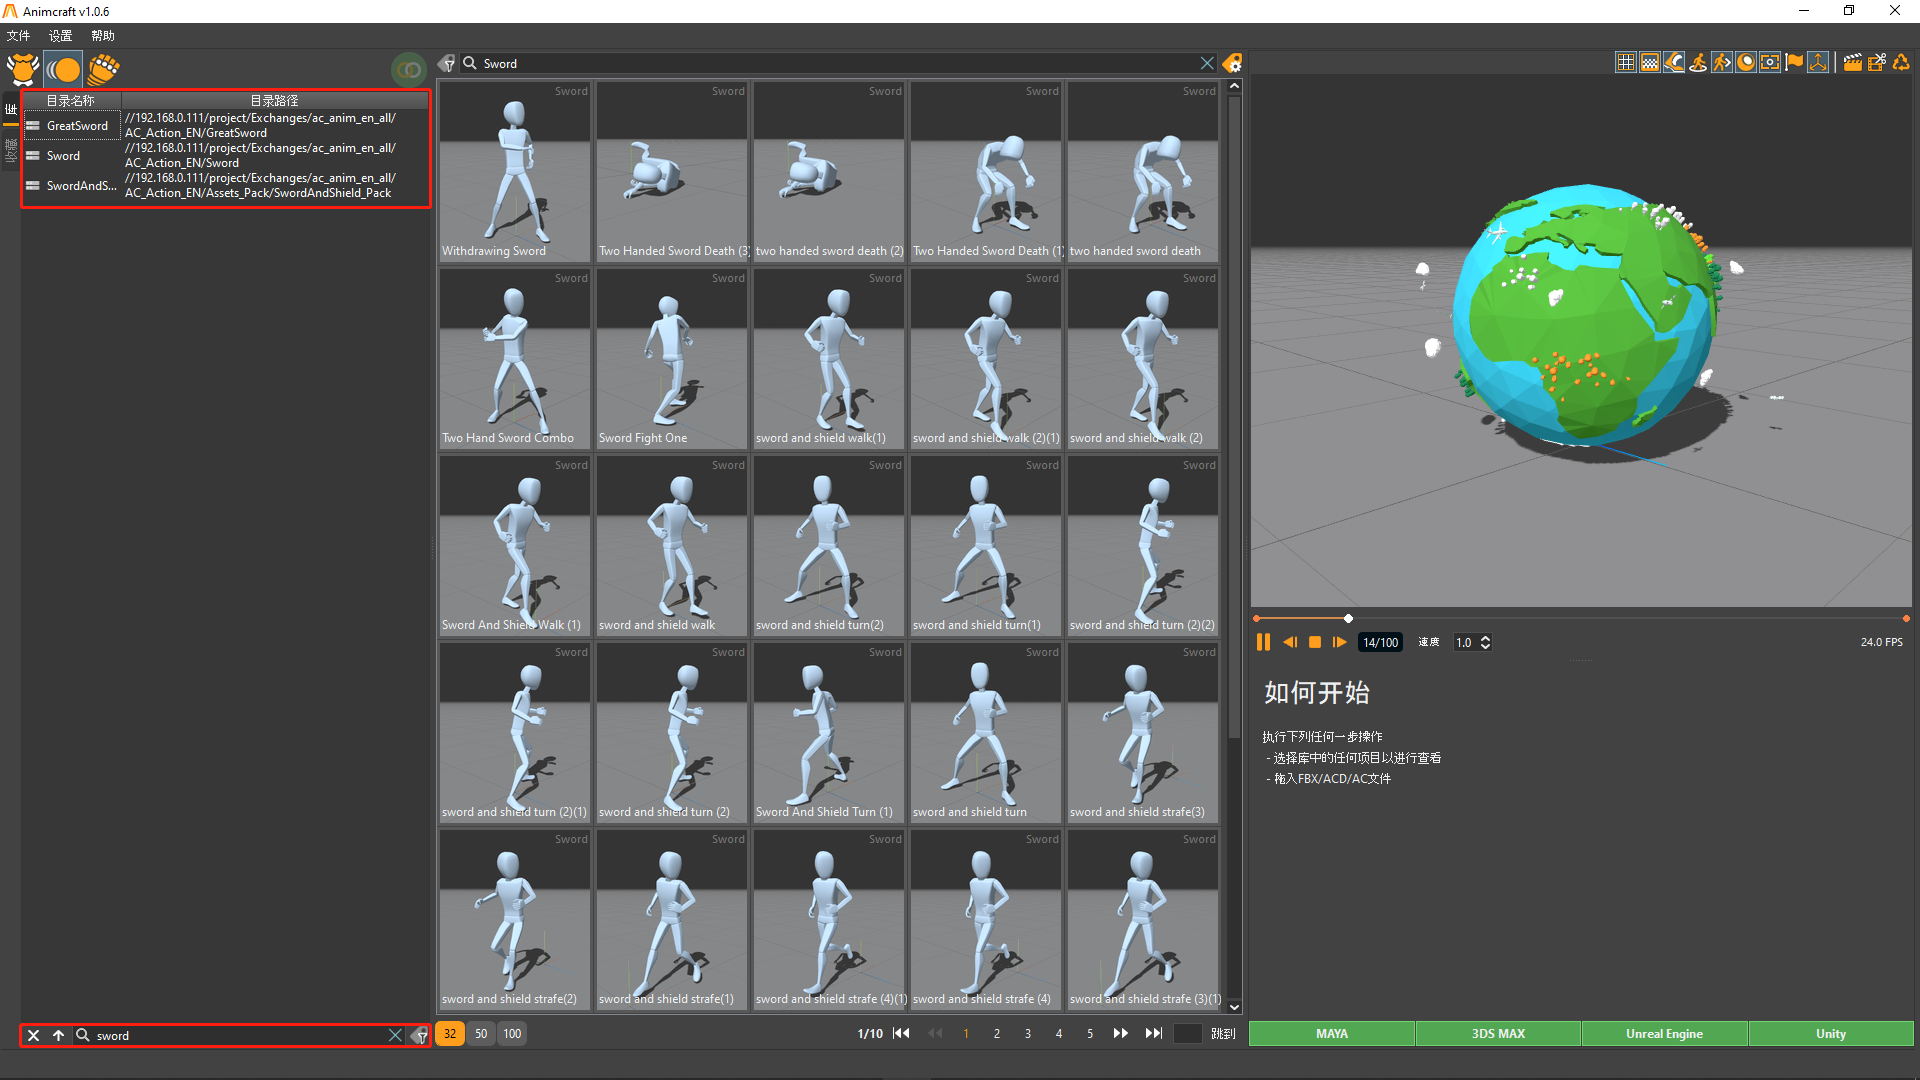Image resolution: width=1920 pixels, height=1080 pixels.
Task: Toggle the foot contact shoe icon
Action: point(1674,62)
